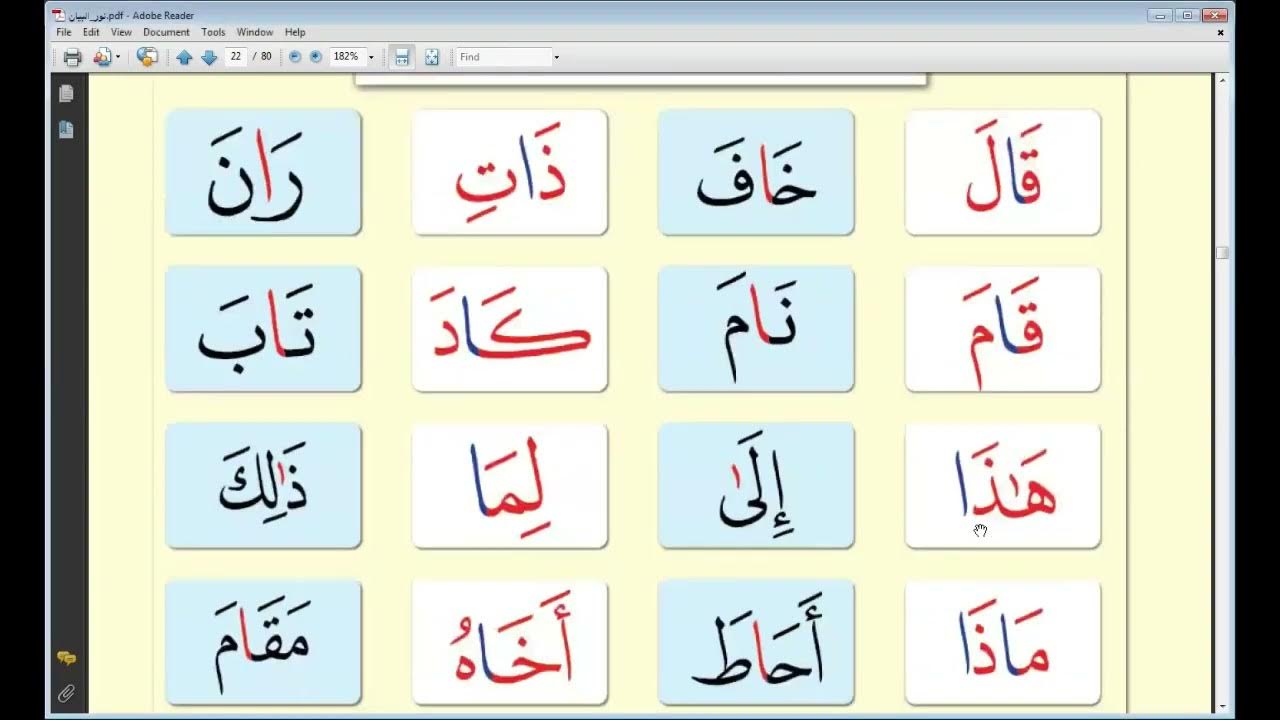Open the Pages thumbnails panel icon
The height and width of the screenshot is (720, 1280).
click(x=66, y=93)
